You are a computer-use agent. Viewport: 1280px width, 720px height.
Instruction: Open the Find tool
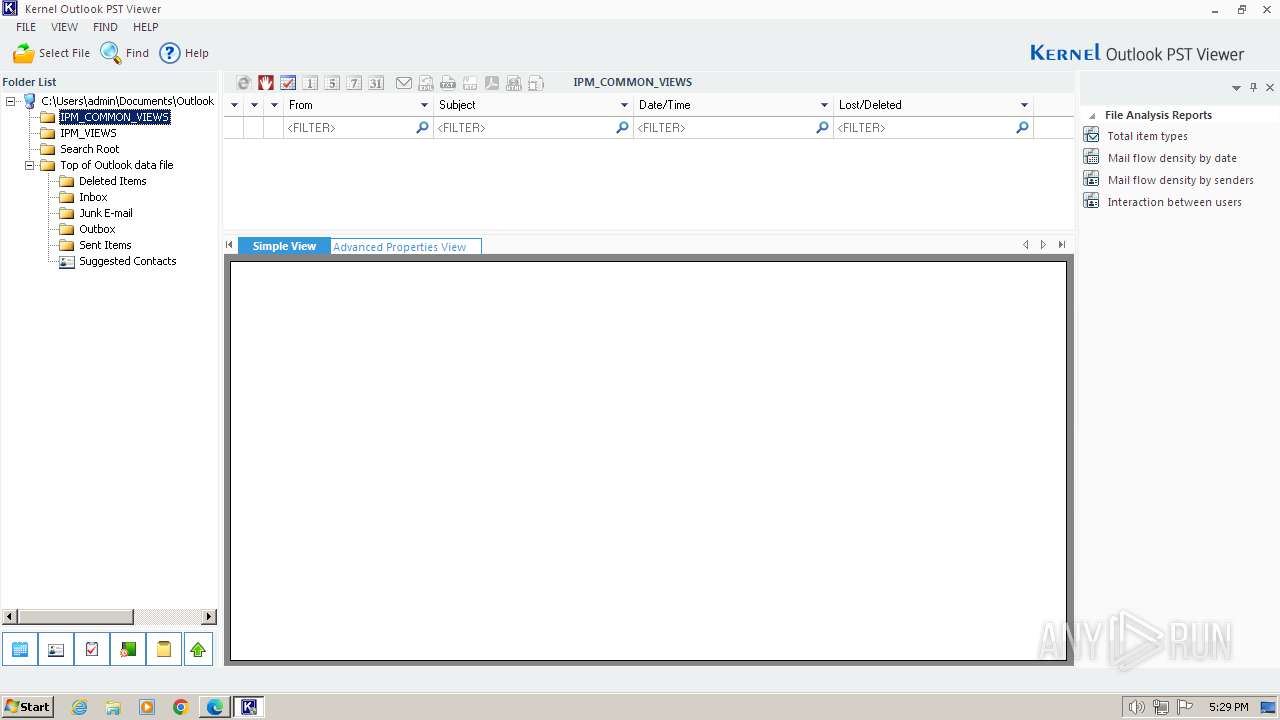pos(125,53)
